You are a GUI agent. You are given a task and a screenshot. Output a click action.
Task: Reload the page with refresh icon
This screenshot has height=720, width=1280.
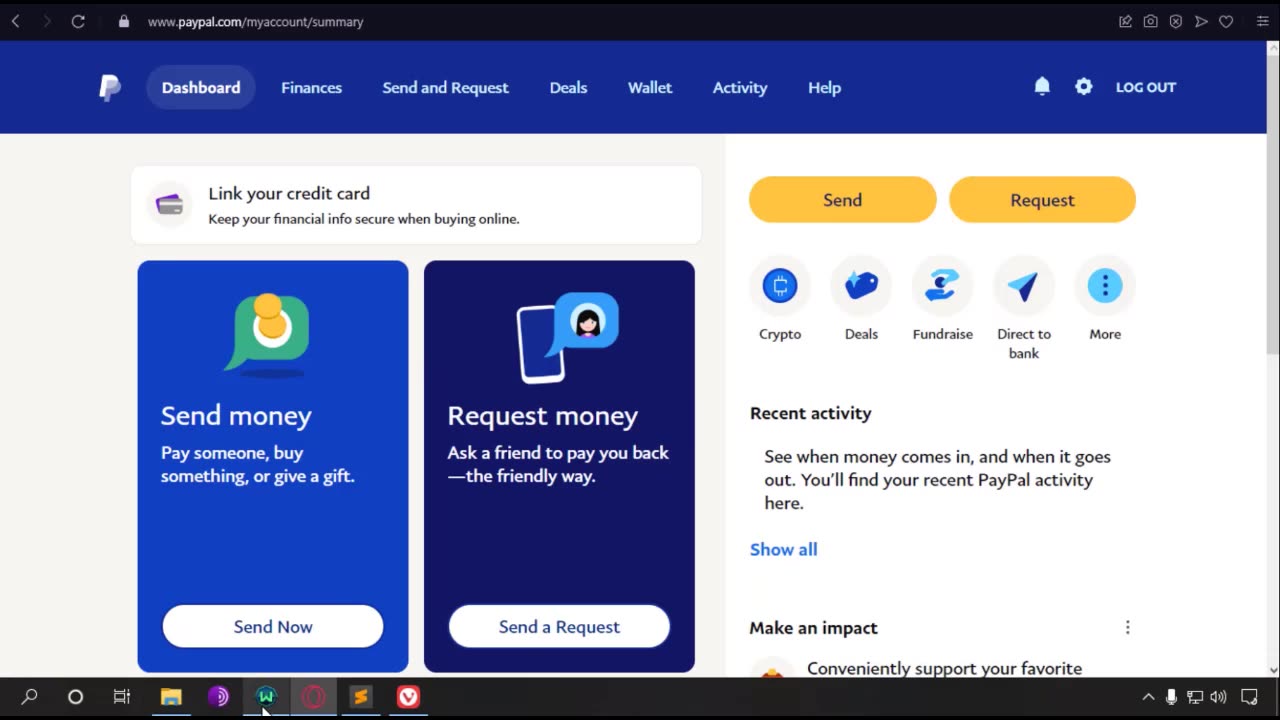point(78,21)
